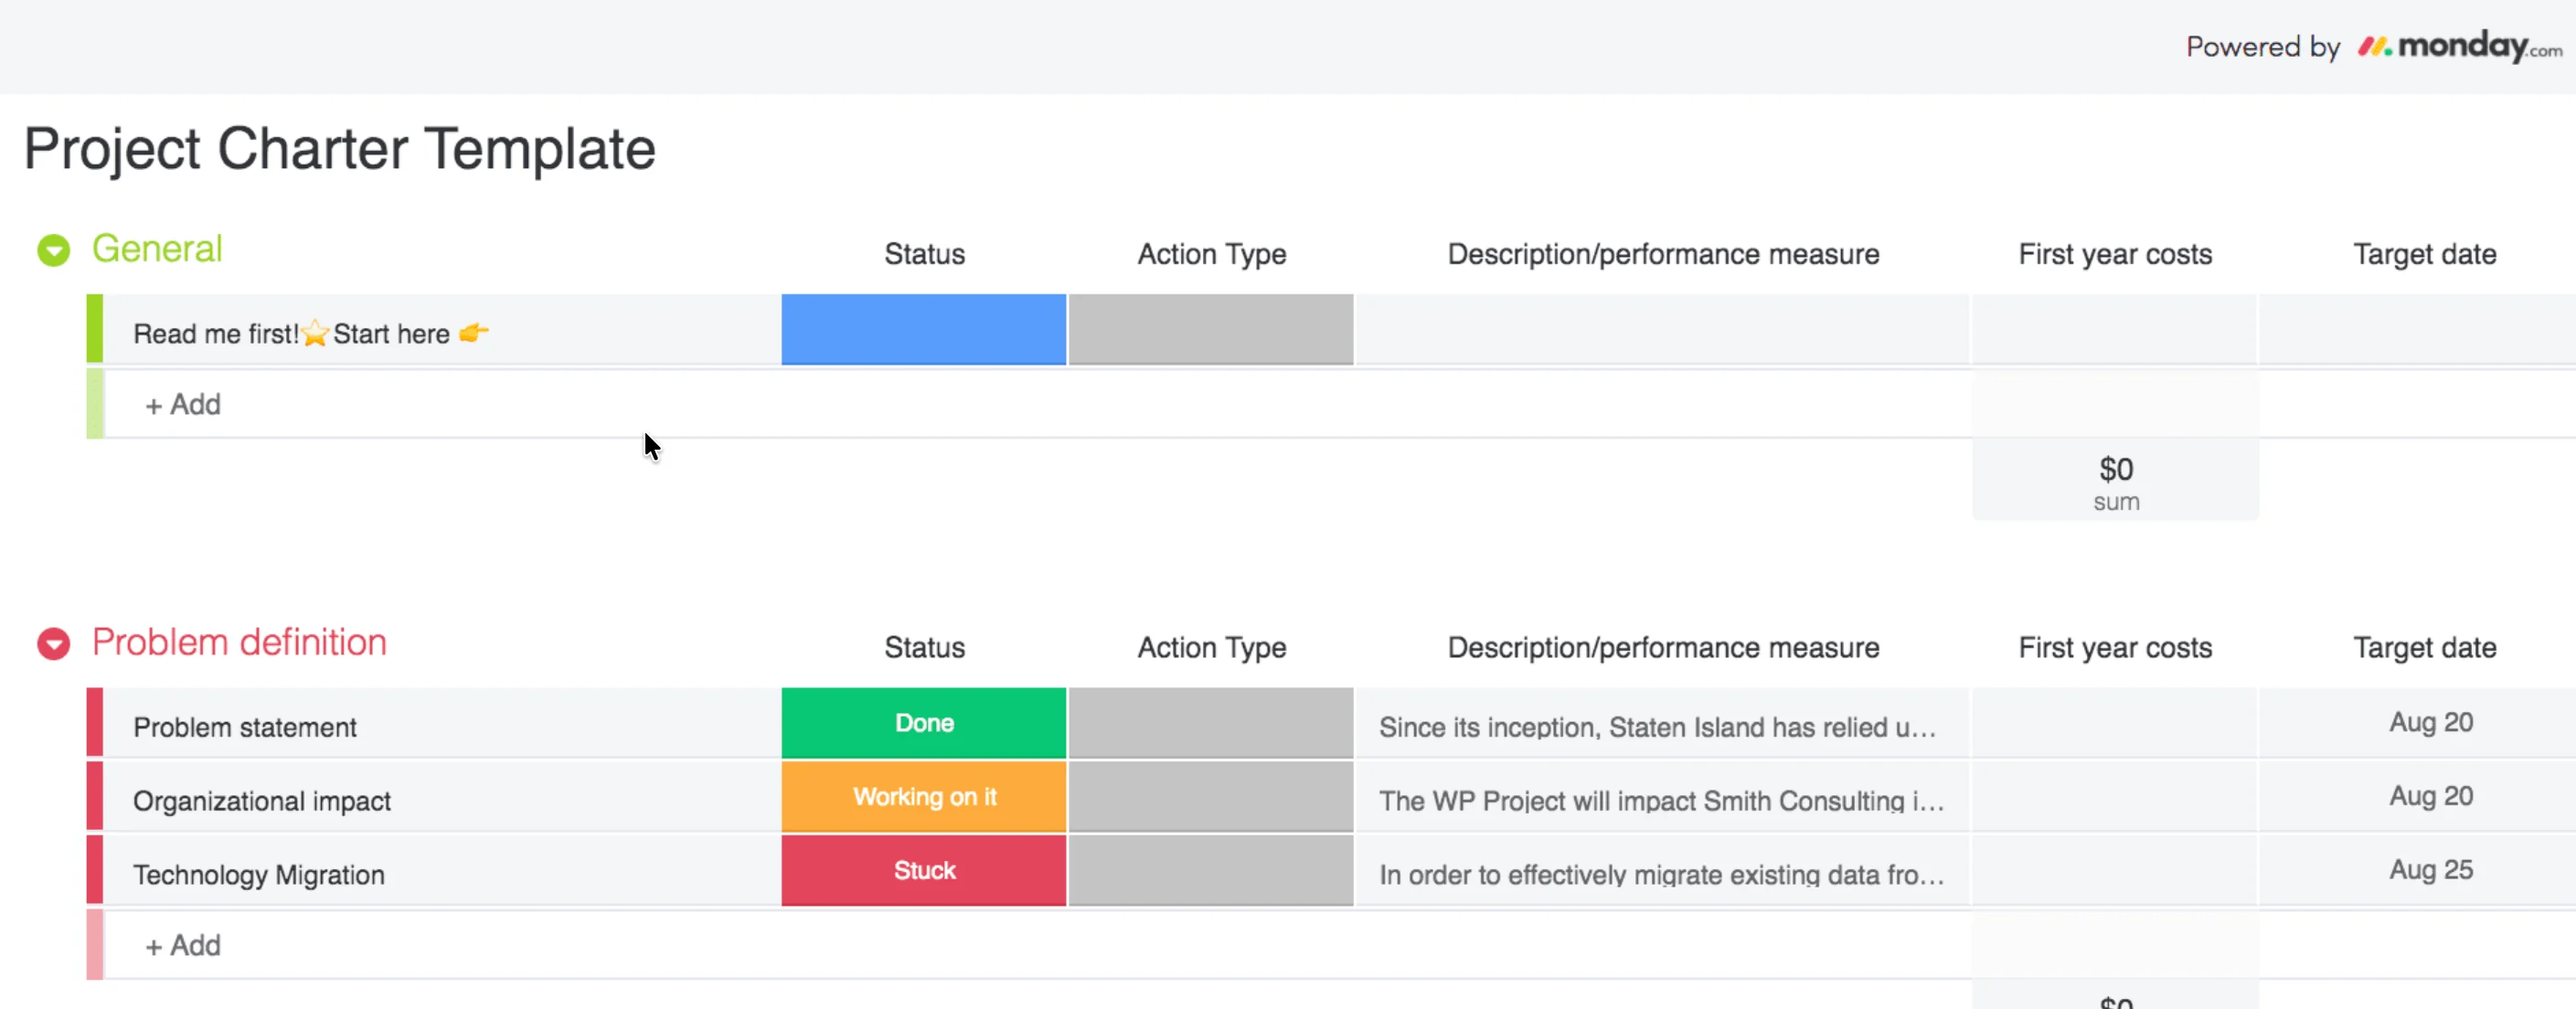Screen dimensions: 2576x1009
Task: Collapse the Problem definition group arrow
Action: [54, 643]
